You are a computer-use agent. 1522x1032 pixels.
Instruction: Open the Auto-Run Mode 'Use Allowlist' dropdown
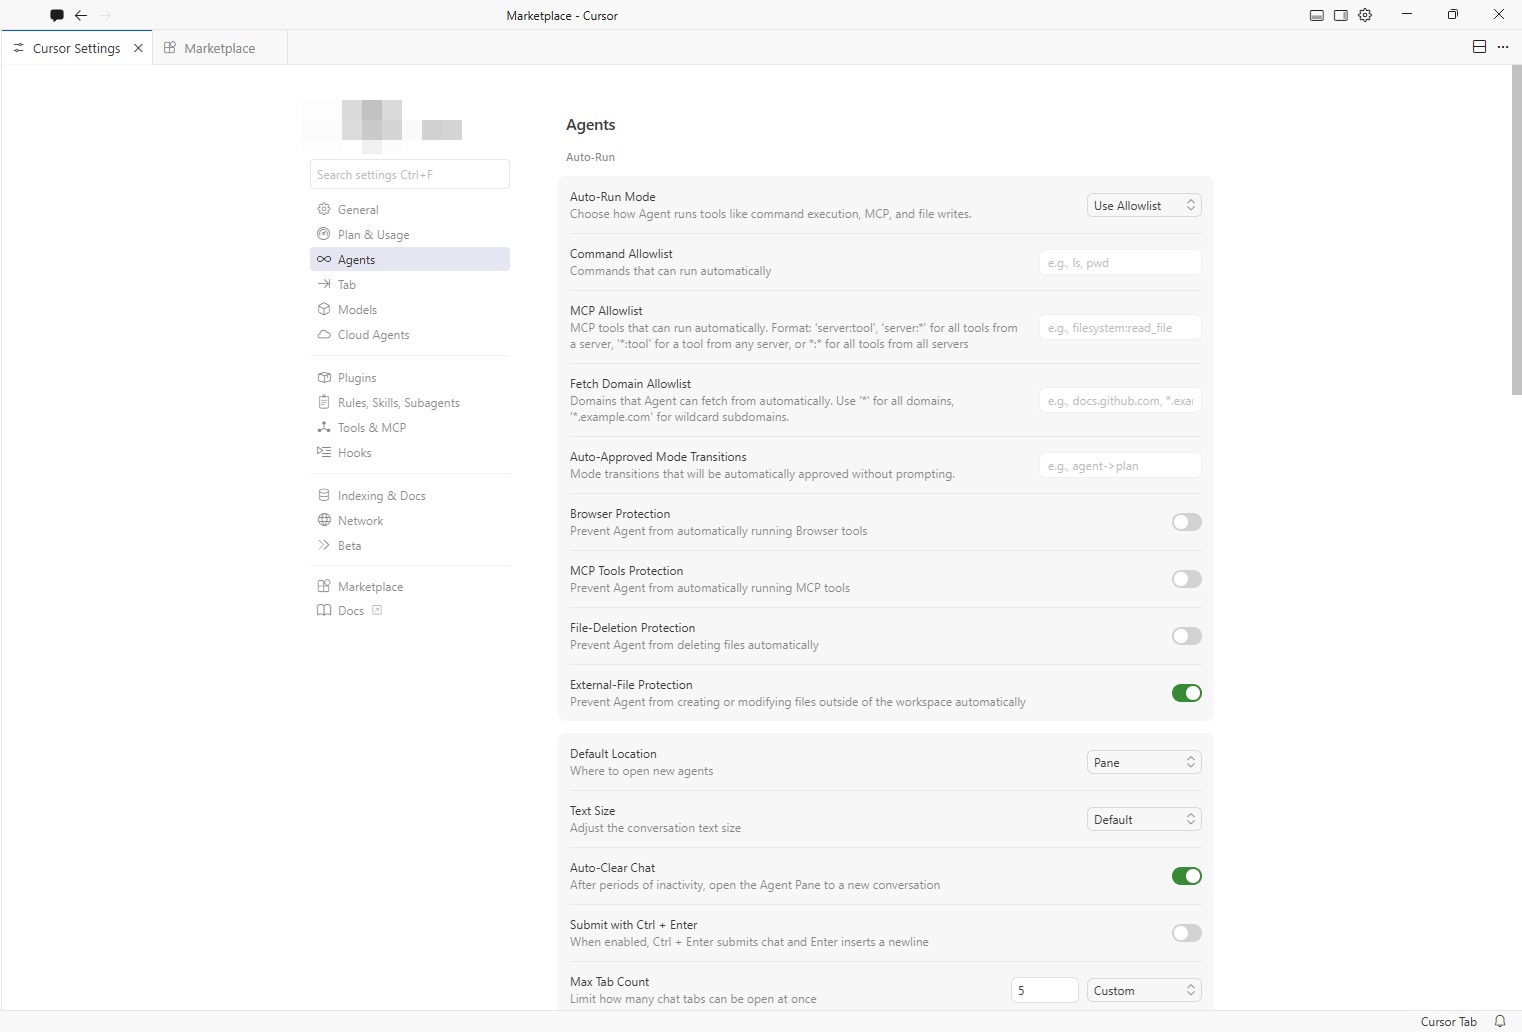(1144, 205)
